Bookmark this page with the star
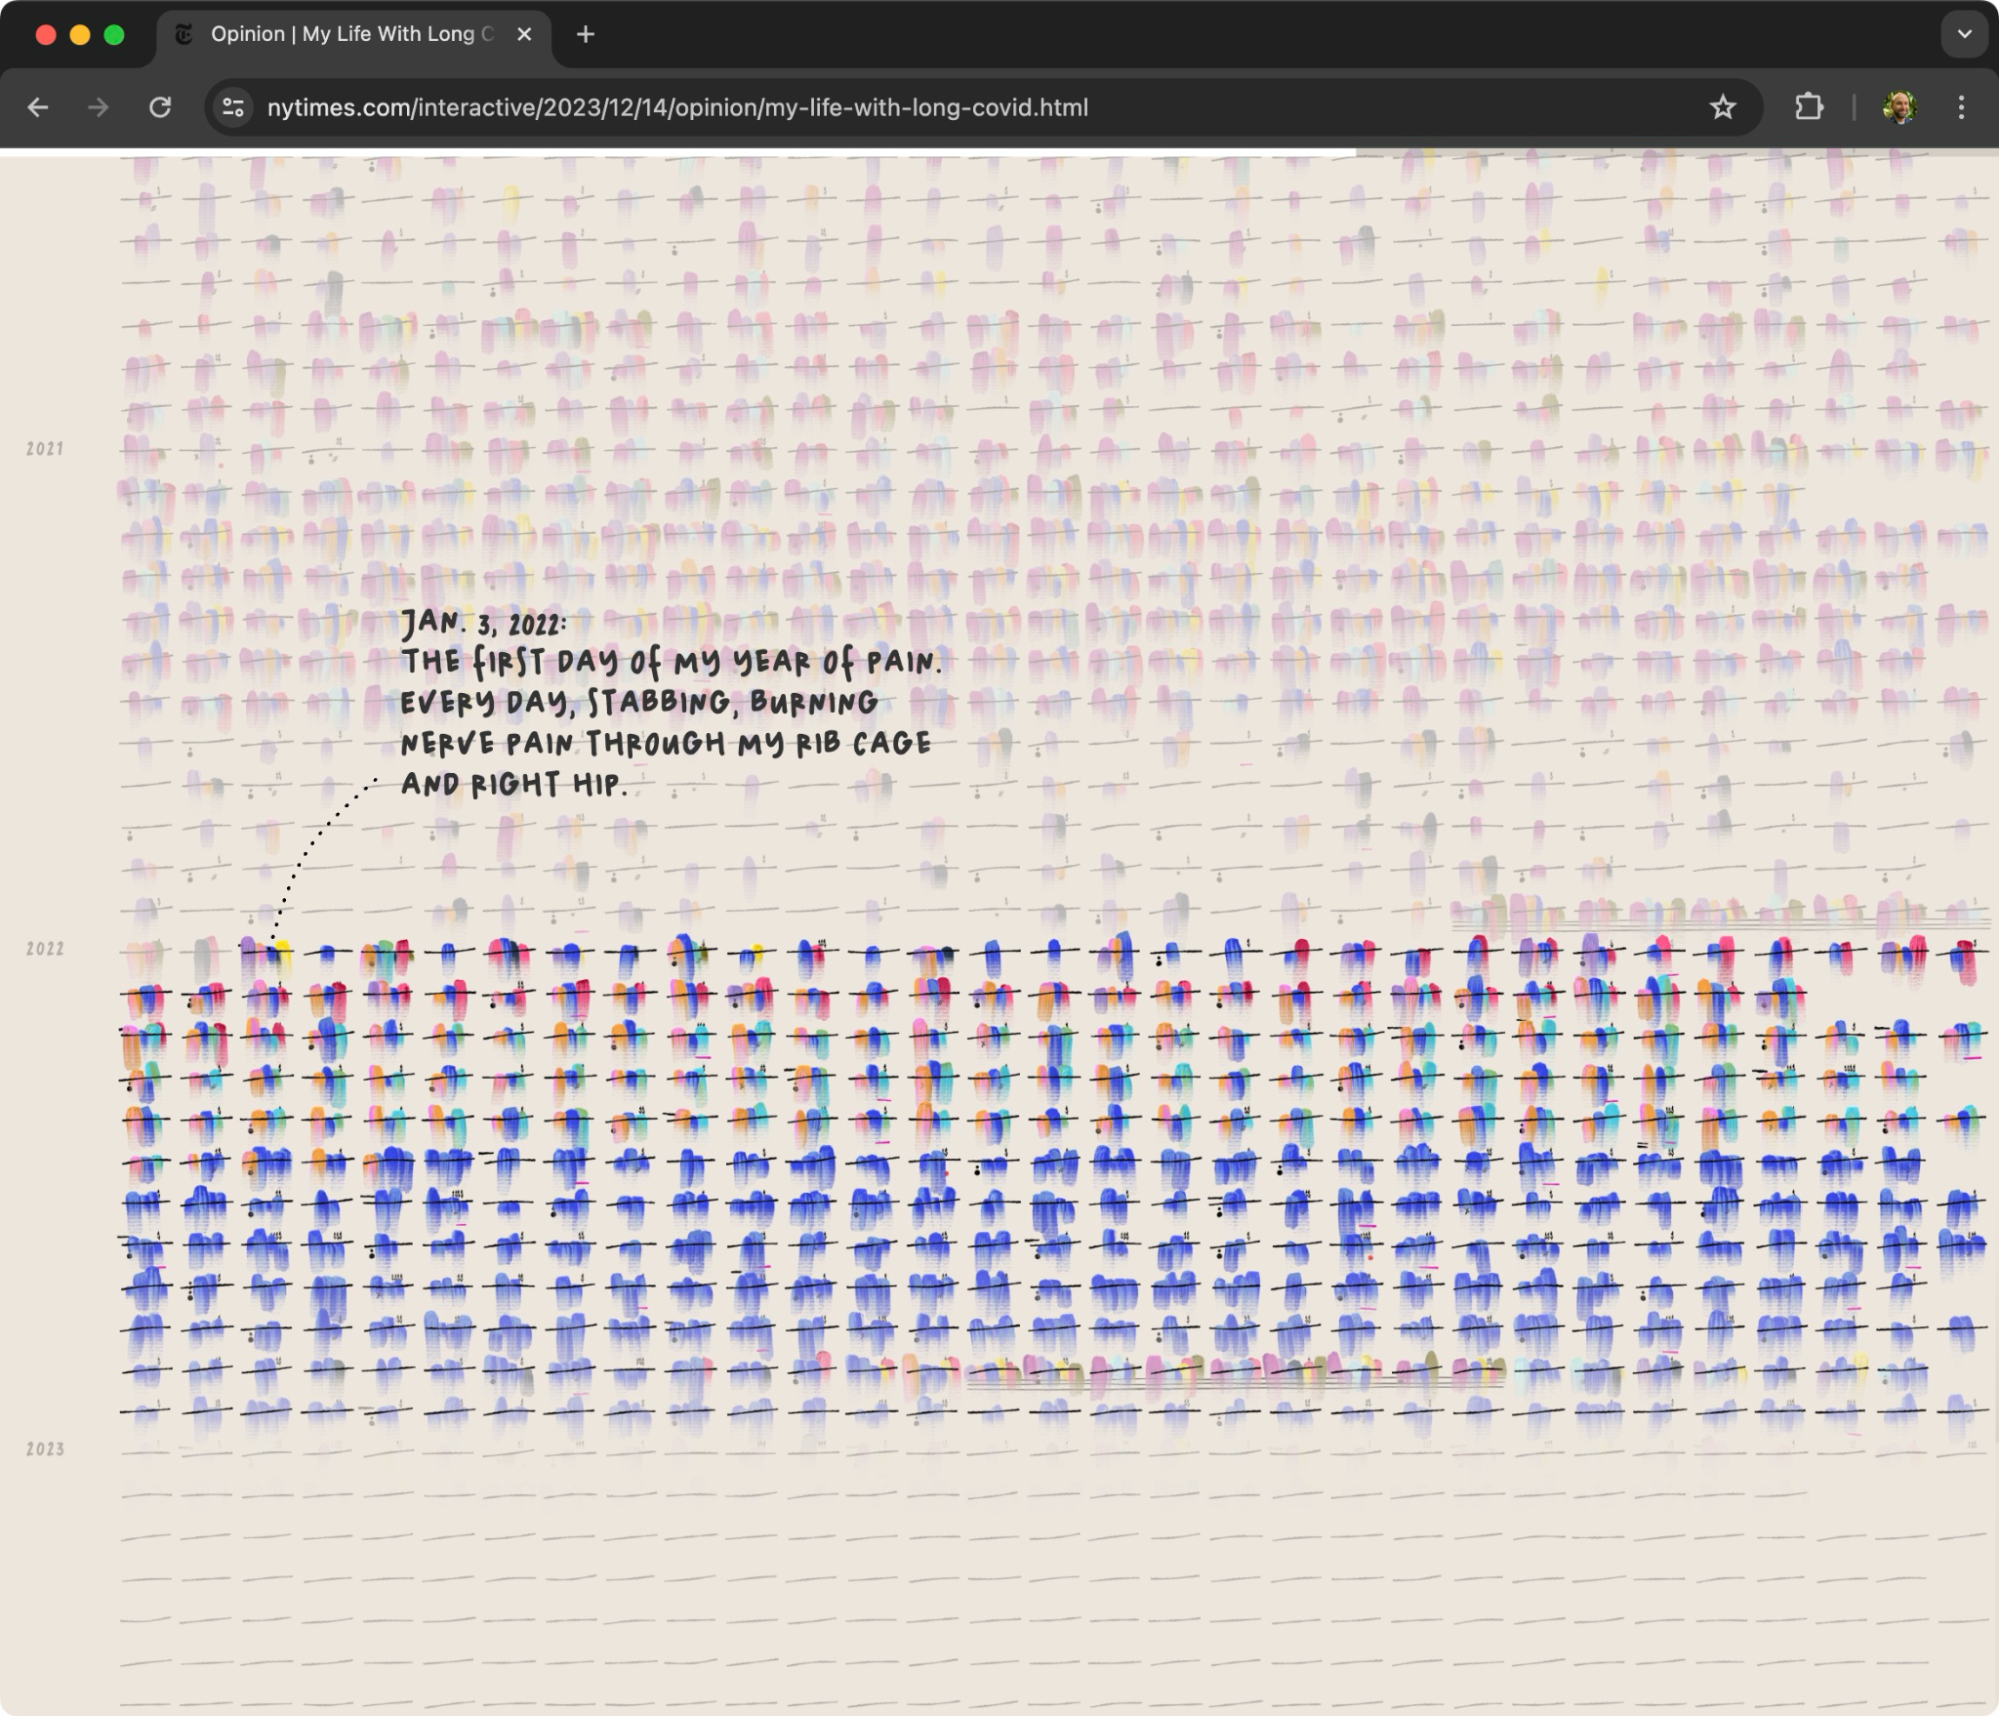This screenshot has width=1999, height=1716. pyautogui.click(x=1722, y=107)
